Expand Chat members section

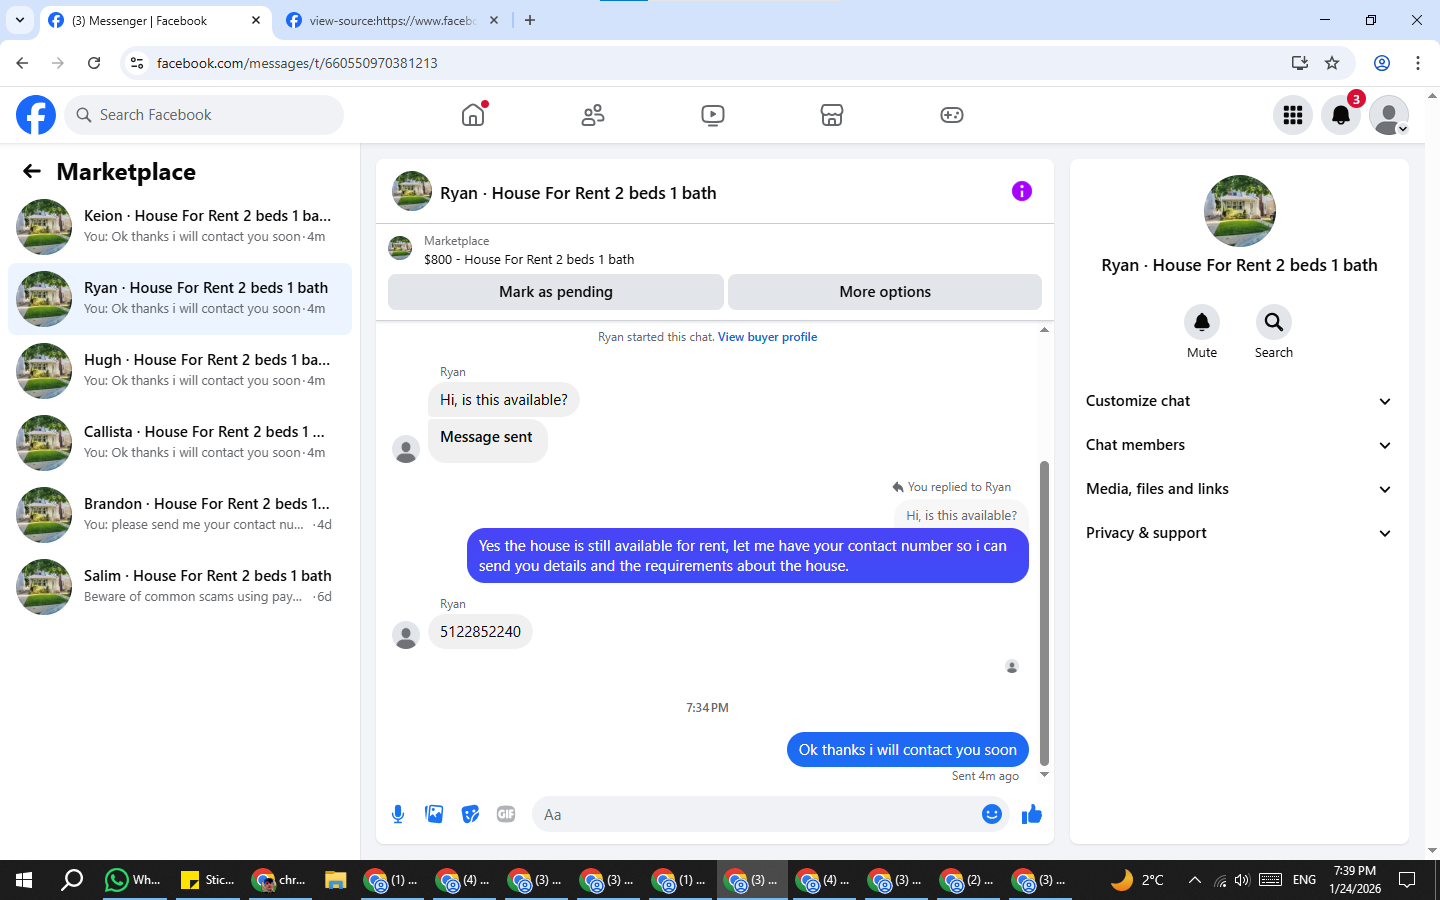point(1239,445)
